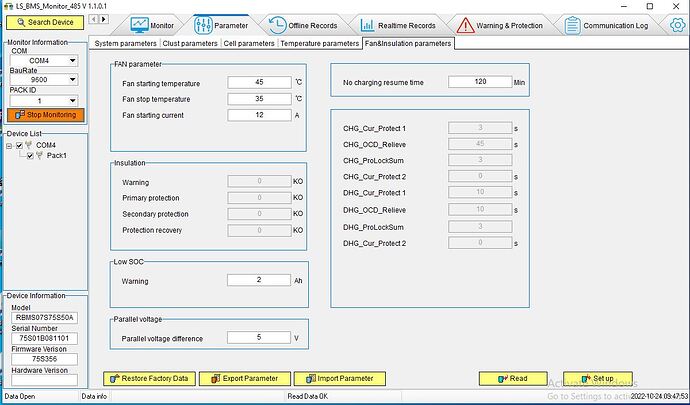Click the Offline Records clock icon
The height and width of the screenshot is (405, 690).
(x=277, y=25)
